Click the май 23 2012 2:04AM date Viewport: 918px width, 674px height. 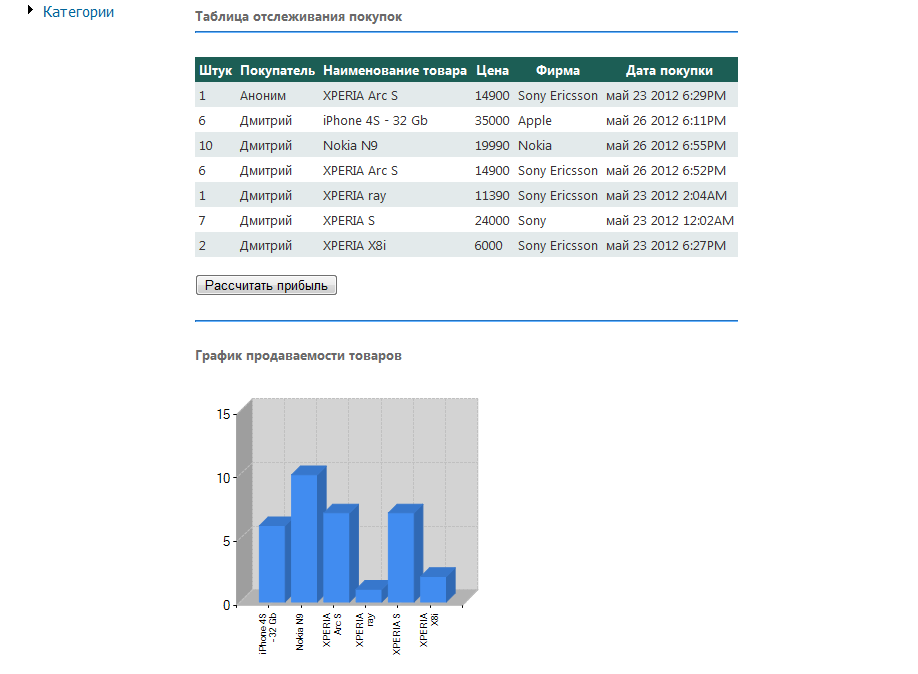[666, 196]
